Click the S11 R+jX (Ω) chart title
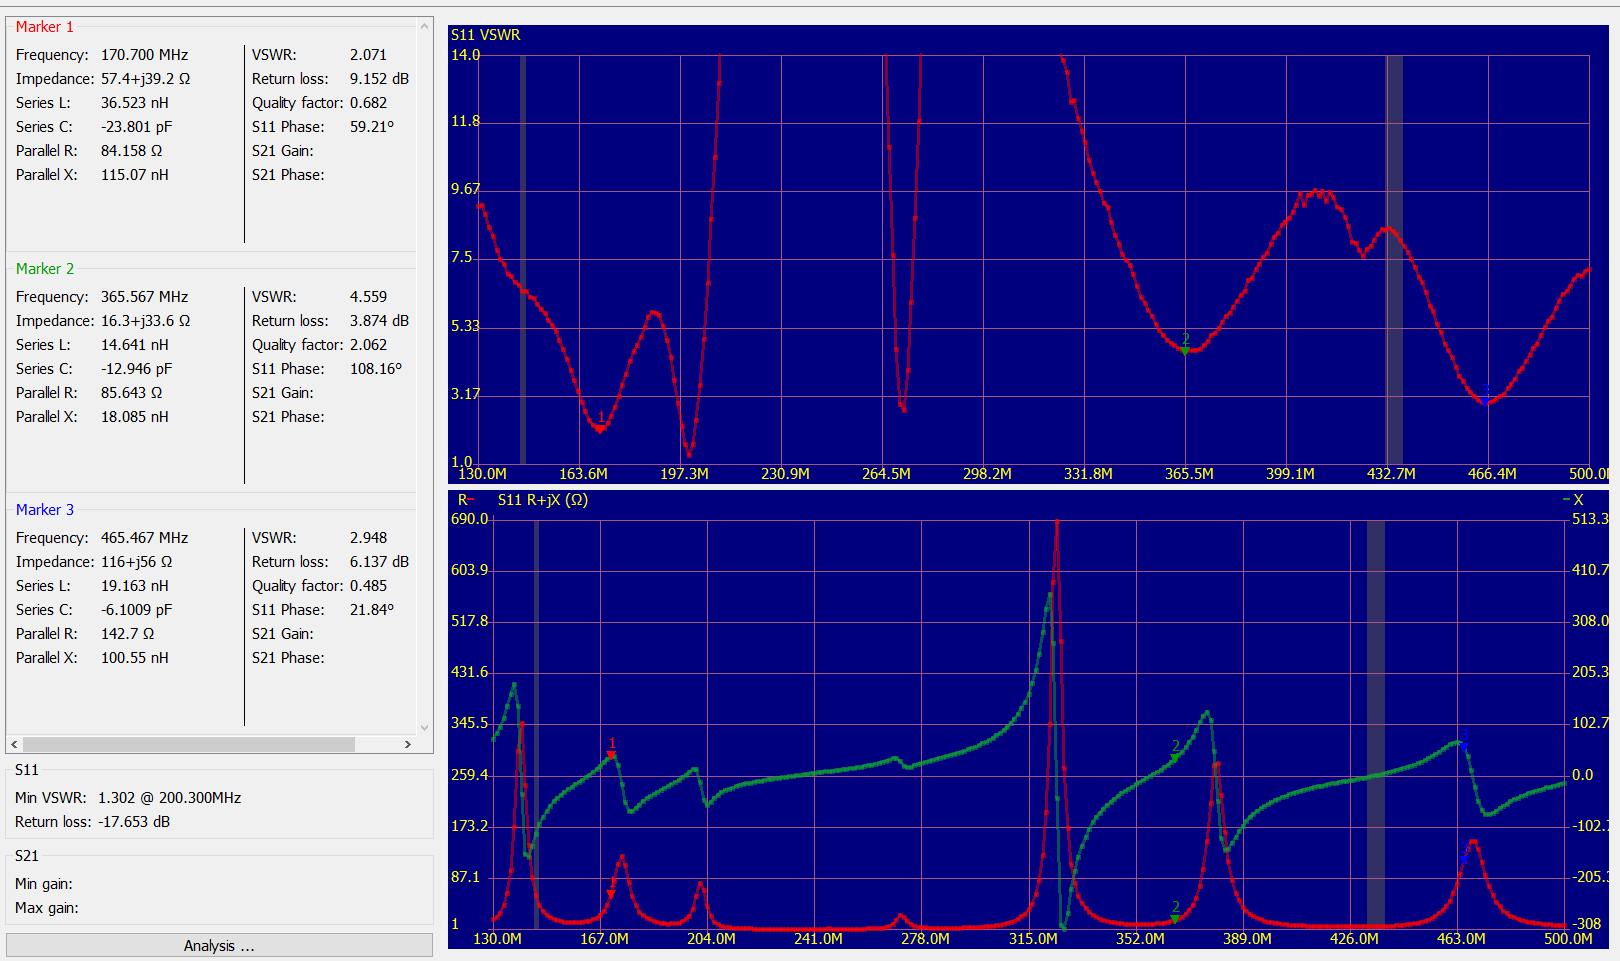Image resolution: width=1620 pixels, height=961 pixels. 542,500
